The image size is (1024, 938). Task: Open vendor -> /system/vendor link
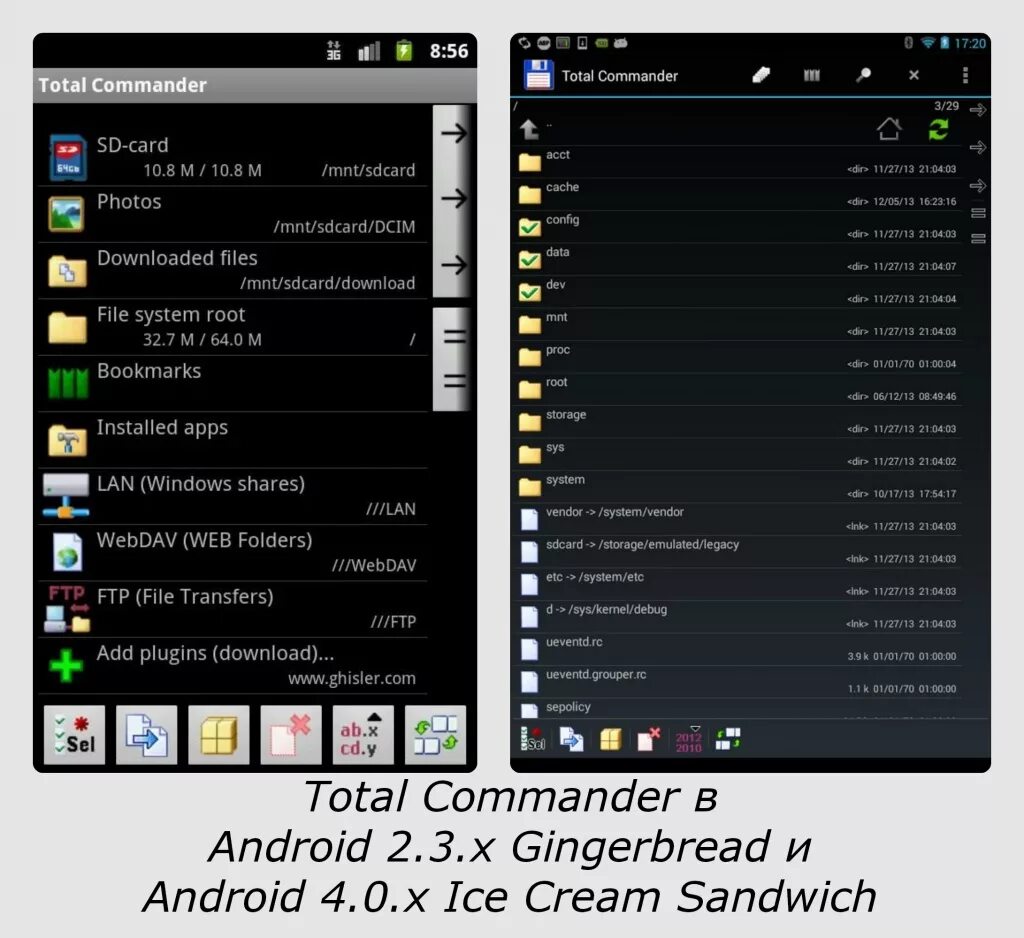pos(738,519)
